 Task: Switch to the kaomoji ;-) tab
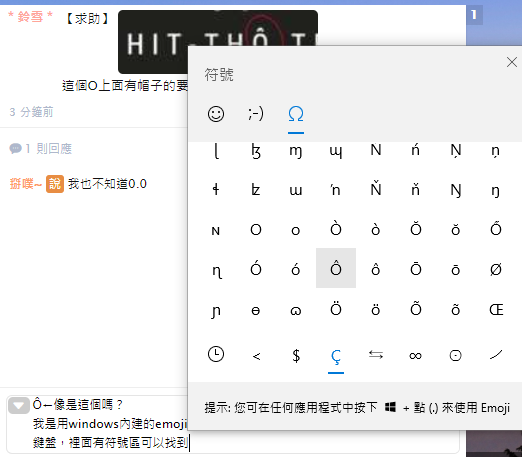point(256,114)
